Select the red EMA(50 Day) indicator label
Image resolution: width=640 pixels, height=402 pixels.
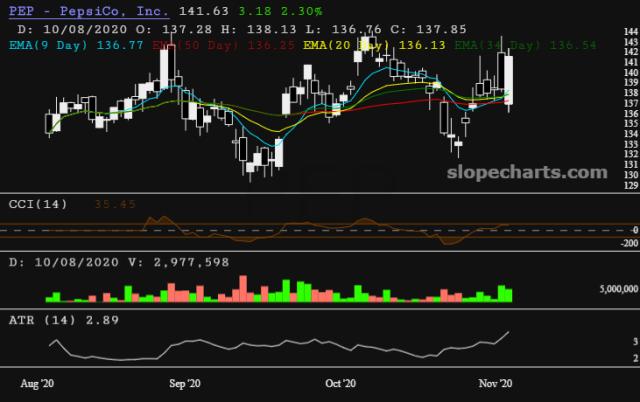click(x=198, y=45)
